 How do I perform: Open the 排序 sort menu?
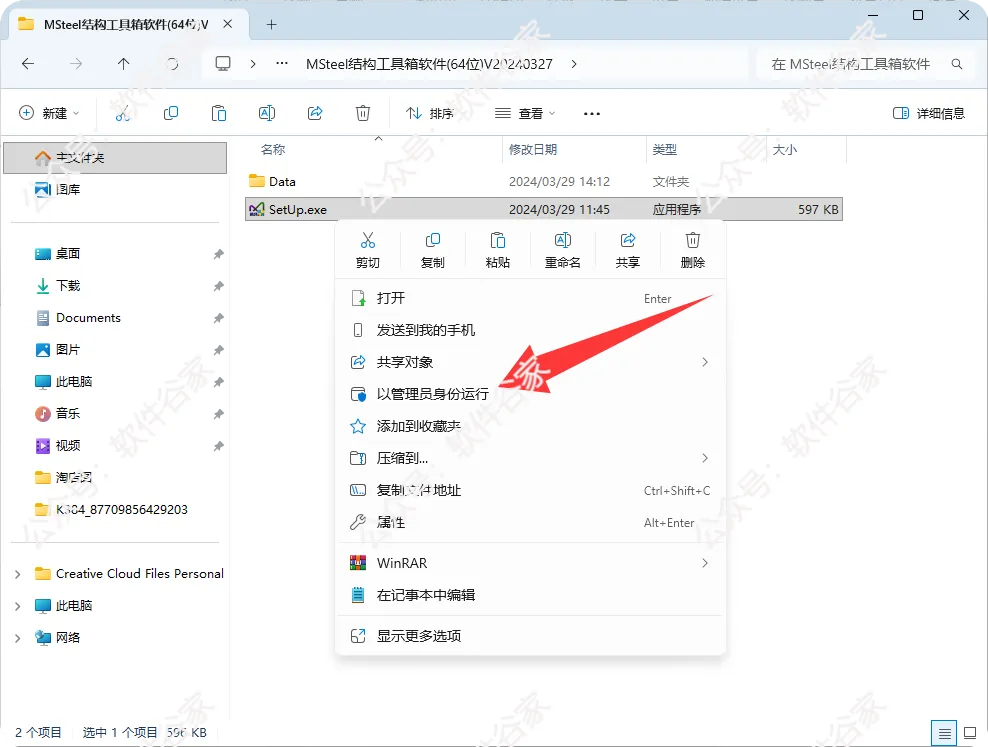tap(429, 113)
